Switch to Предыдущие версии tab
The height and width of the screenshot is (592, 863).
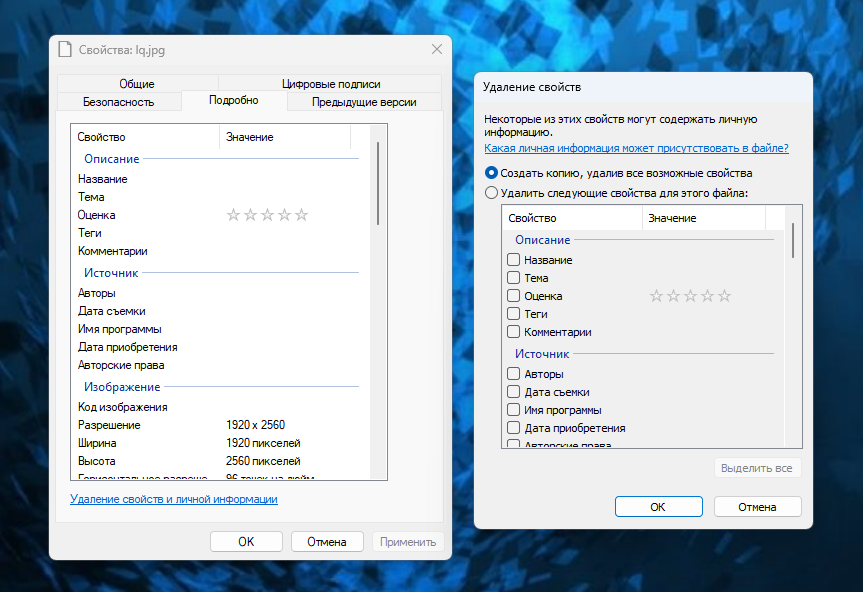[x=364, y=102]
